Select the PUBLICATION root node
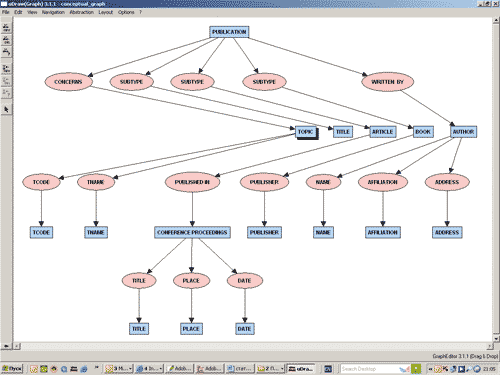500x375 pixels. coord(229,32)
